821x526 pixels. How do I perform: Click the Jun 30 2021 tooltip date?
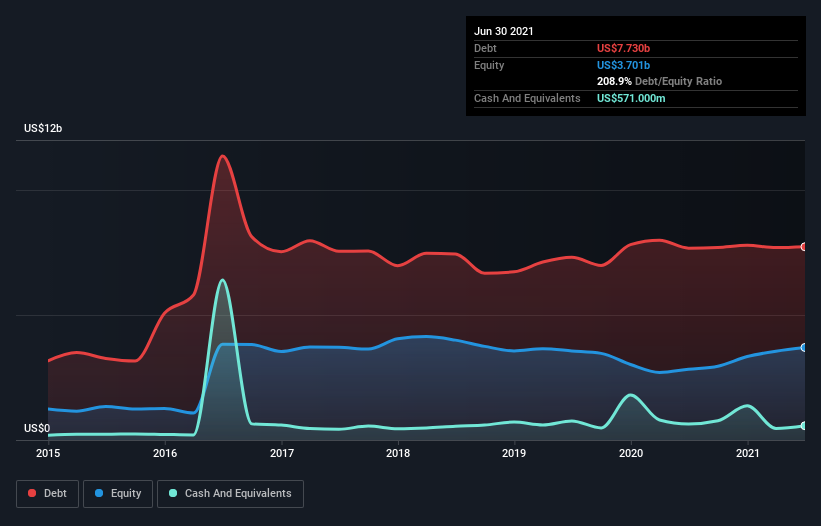pos(504,31)
